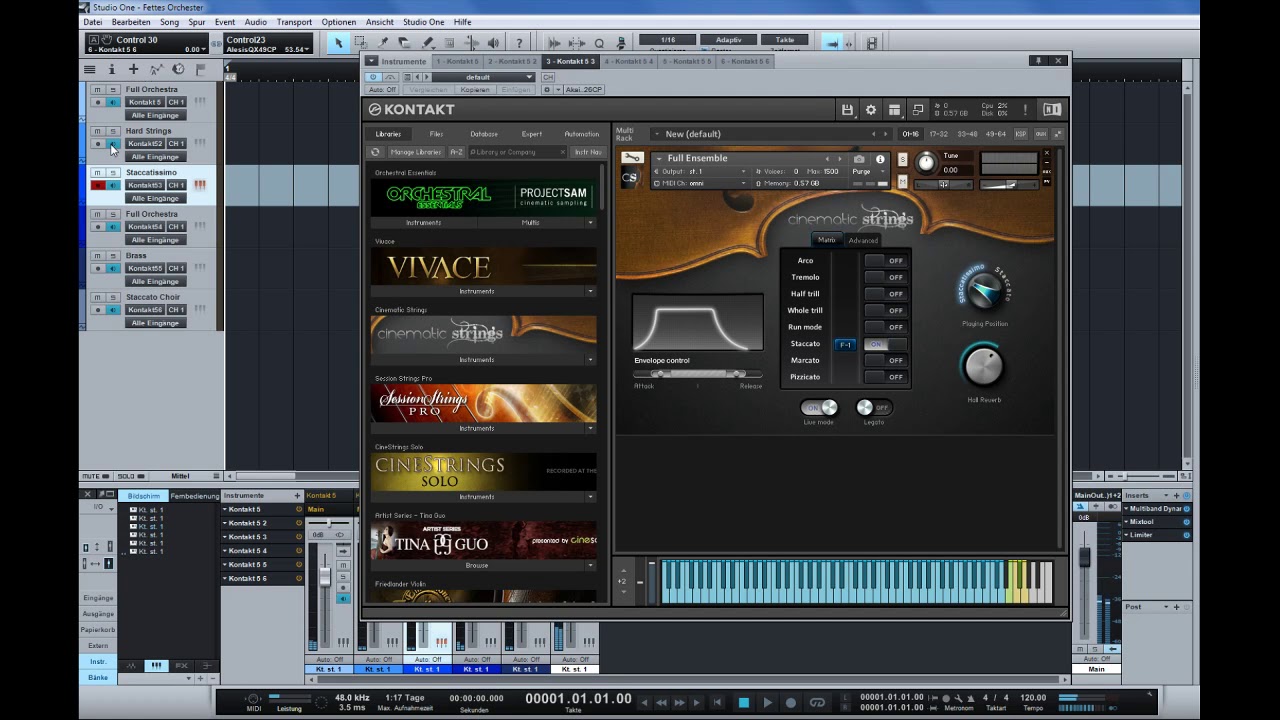Switch to plugin tab 4 - Kontakt 5 4
This screenshot has width=1280, height=720.
click(x=629, y=61)
